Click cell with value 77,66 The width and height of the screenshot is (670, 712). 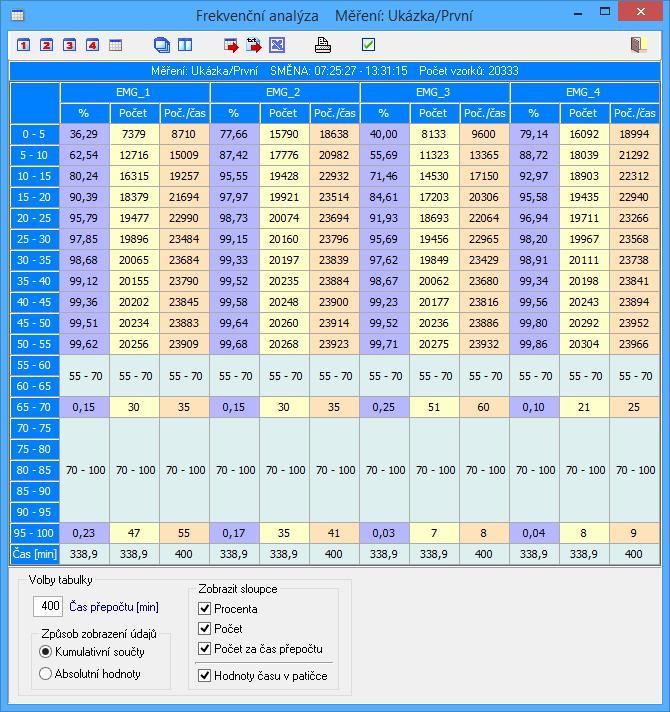[235, 134]
